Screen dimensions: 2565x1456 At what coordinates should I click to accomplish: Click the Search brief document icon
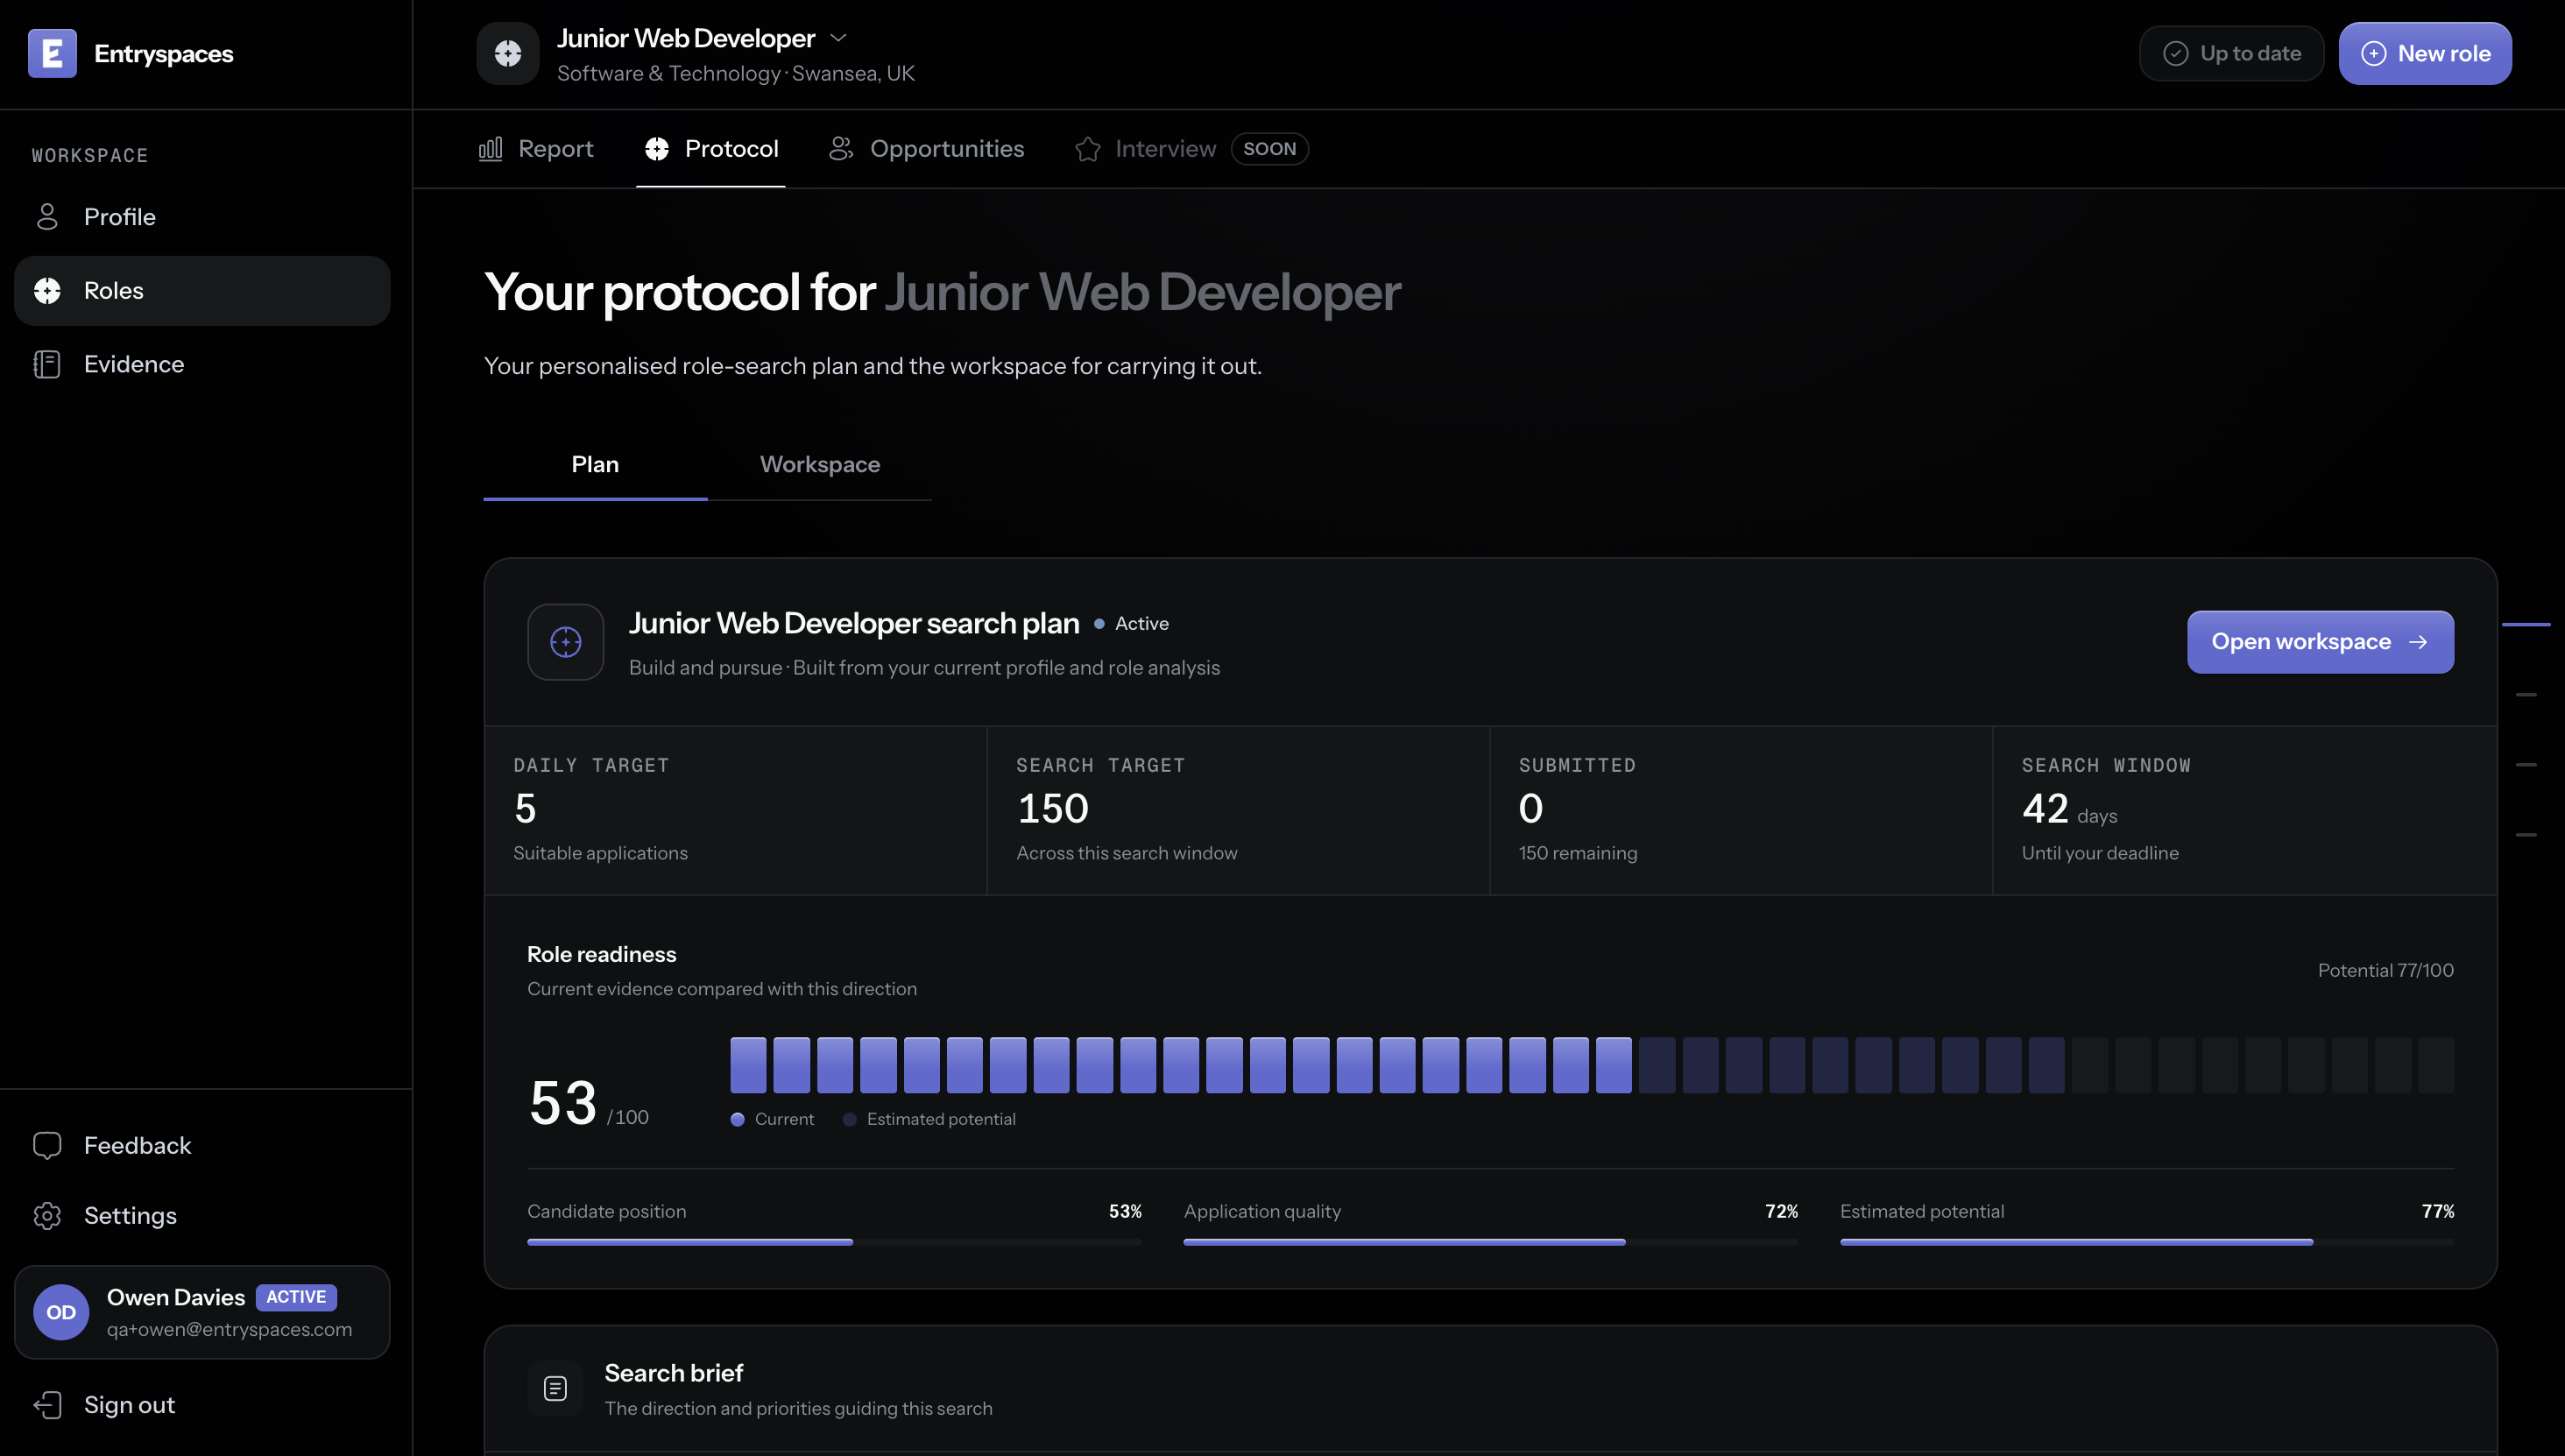click(x=555, y=1388)
